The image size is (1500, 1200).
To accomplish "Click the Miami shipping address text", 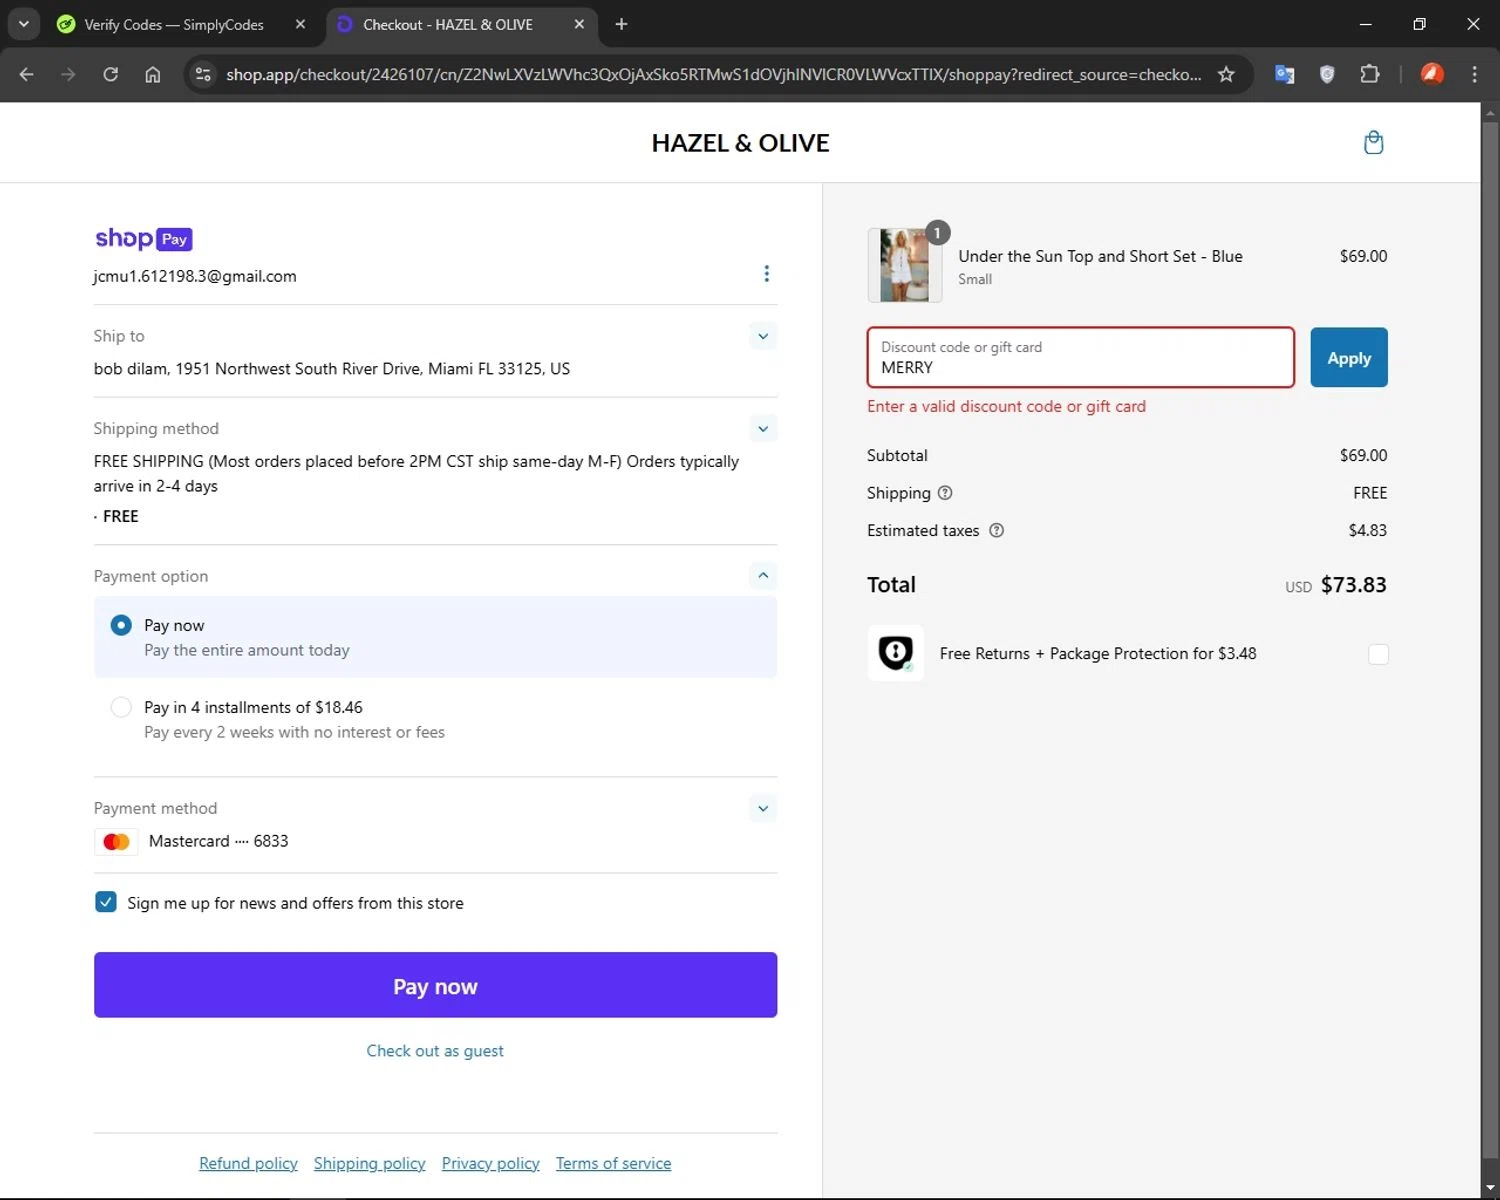I will point(331,369).
